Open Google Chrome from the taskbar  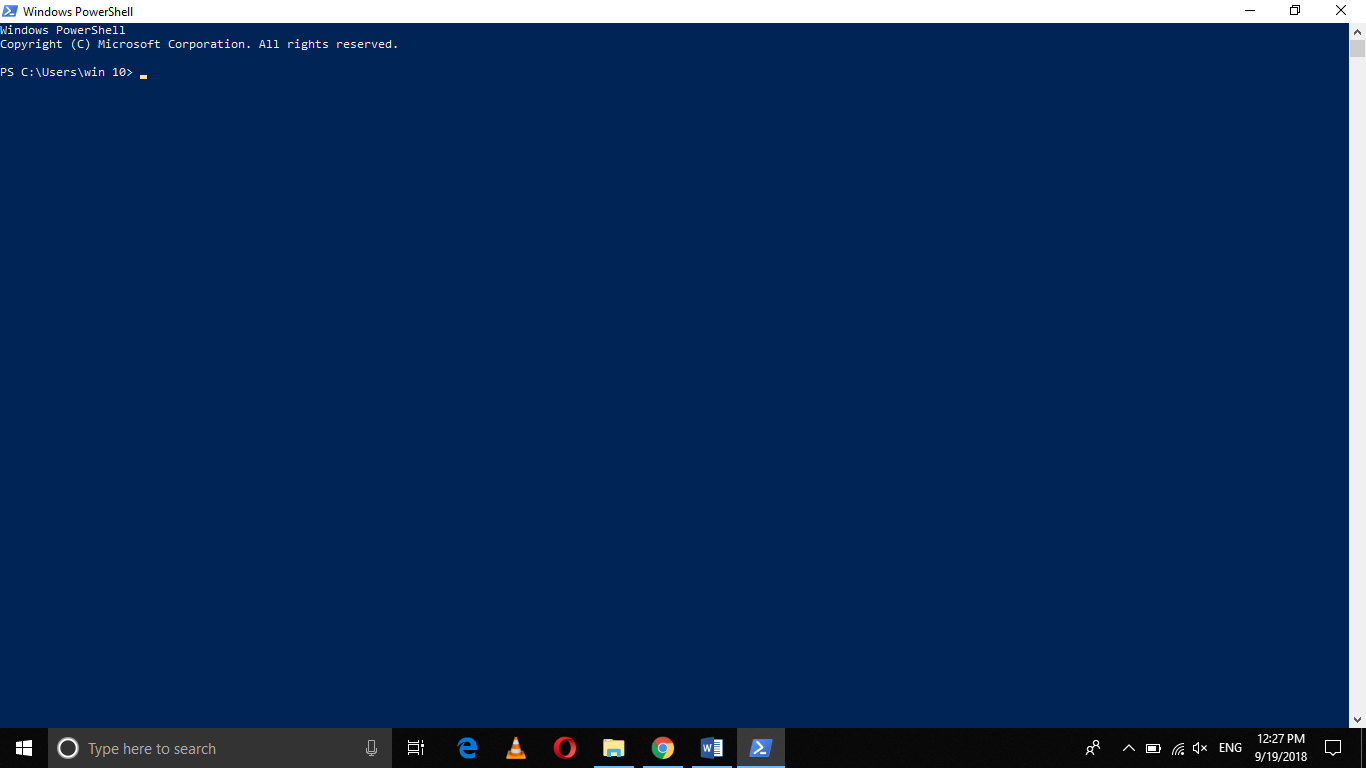pyautogui.click(x=662, y=747)
